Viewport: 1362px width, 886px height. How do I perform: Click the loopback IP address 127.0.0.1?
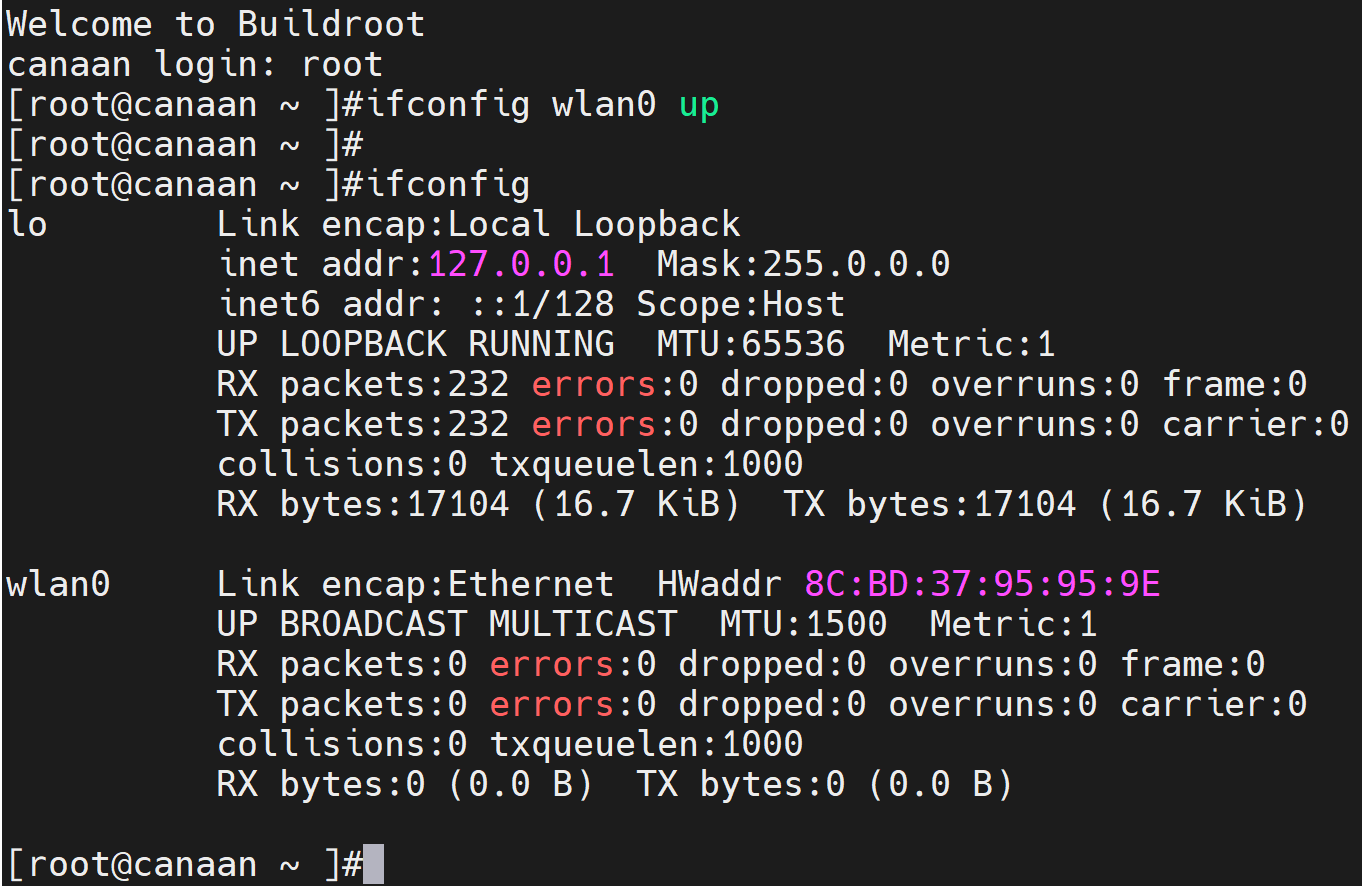point(522,264)
